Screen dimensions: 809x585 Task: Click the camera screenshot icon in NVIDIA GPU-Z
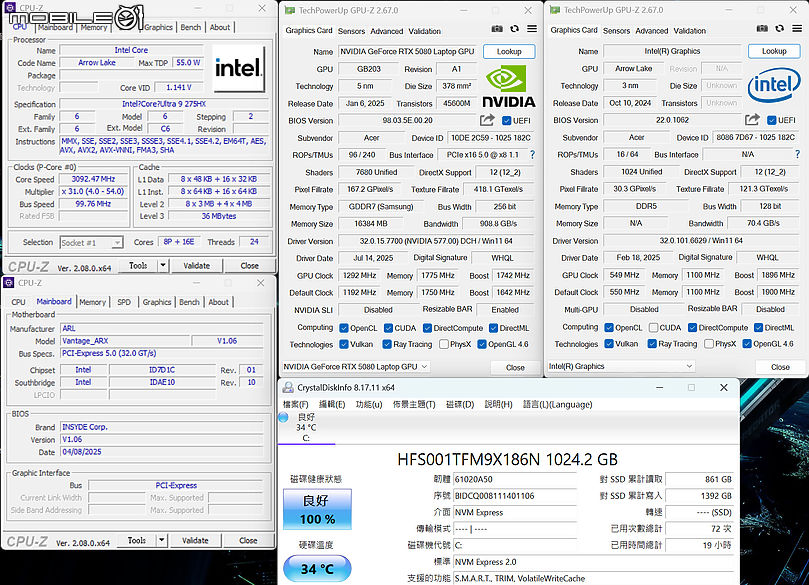coord(497,29)
